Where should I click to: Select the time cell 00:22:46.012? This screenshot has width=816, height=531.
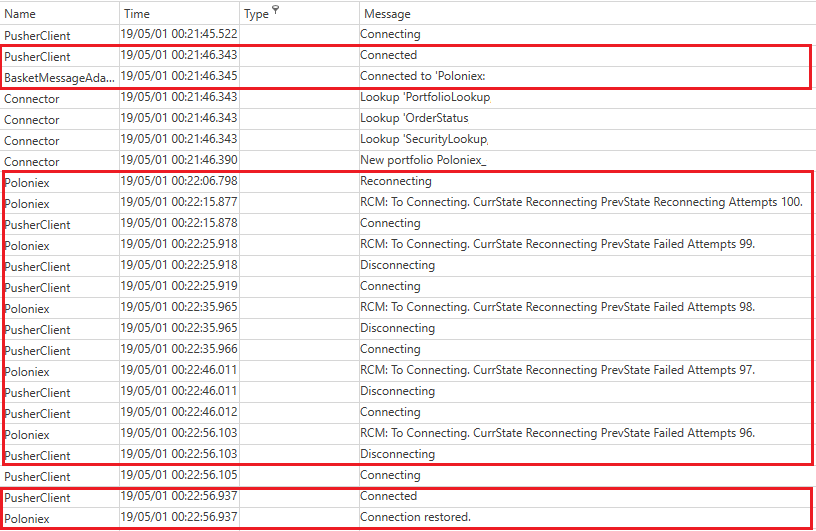pyautogui.click(x=179, y=412)
